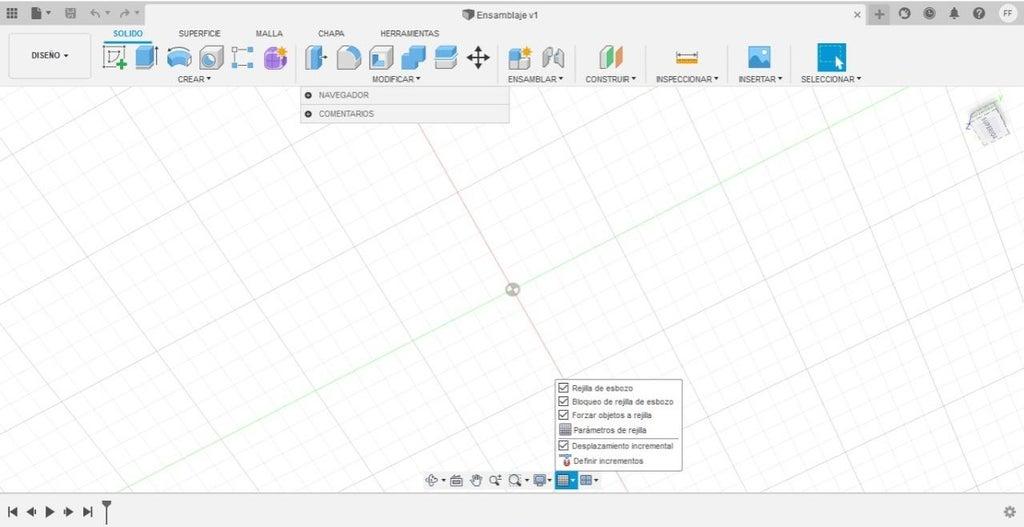The height and width of the screenshot is (527, 1024).
Task: Save the document with the disk icon
Action: point(71,13)
